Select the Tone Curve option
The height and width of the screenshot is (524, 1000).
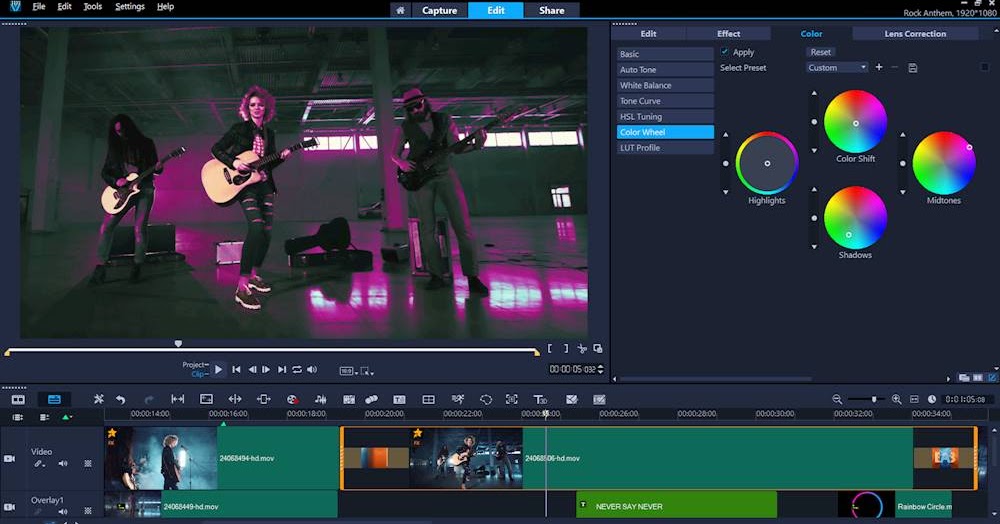tap(664, 101)
